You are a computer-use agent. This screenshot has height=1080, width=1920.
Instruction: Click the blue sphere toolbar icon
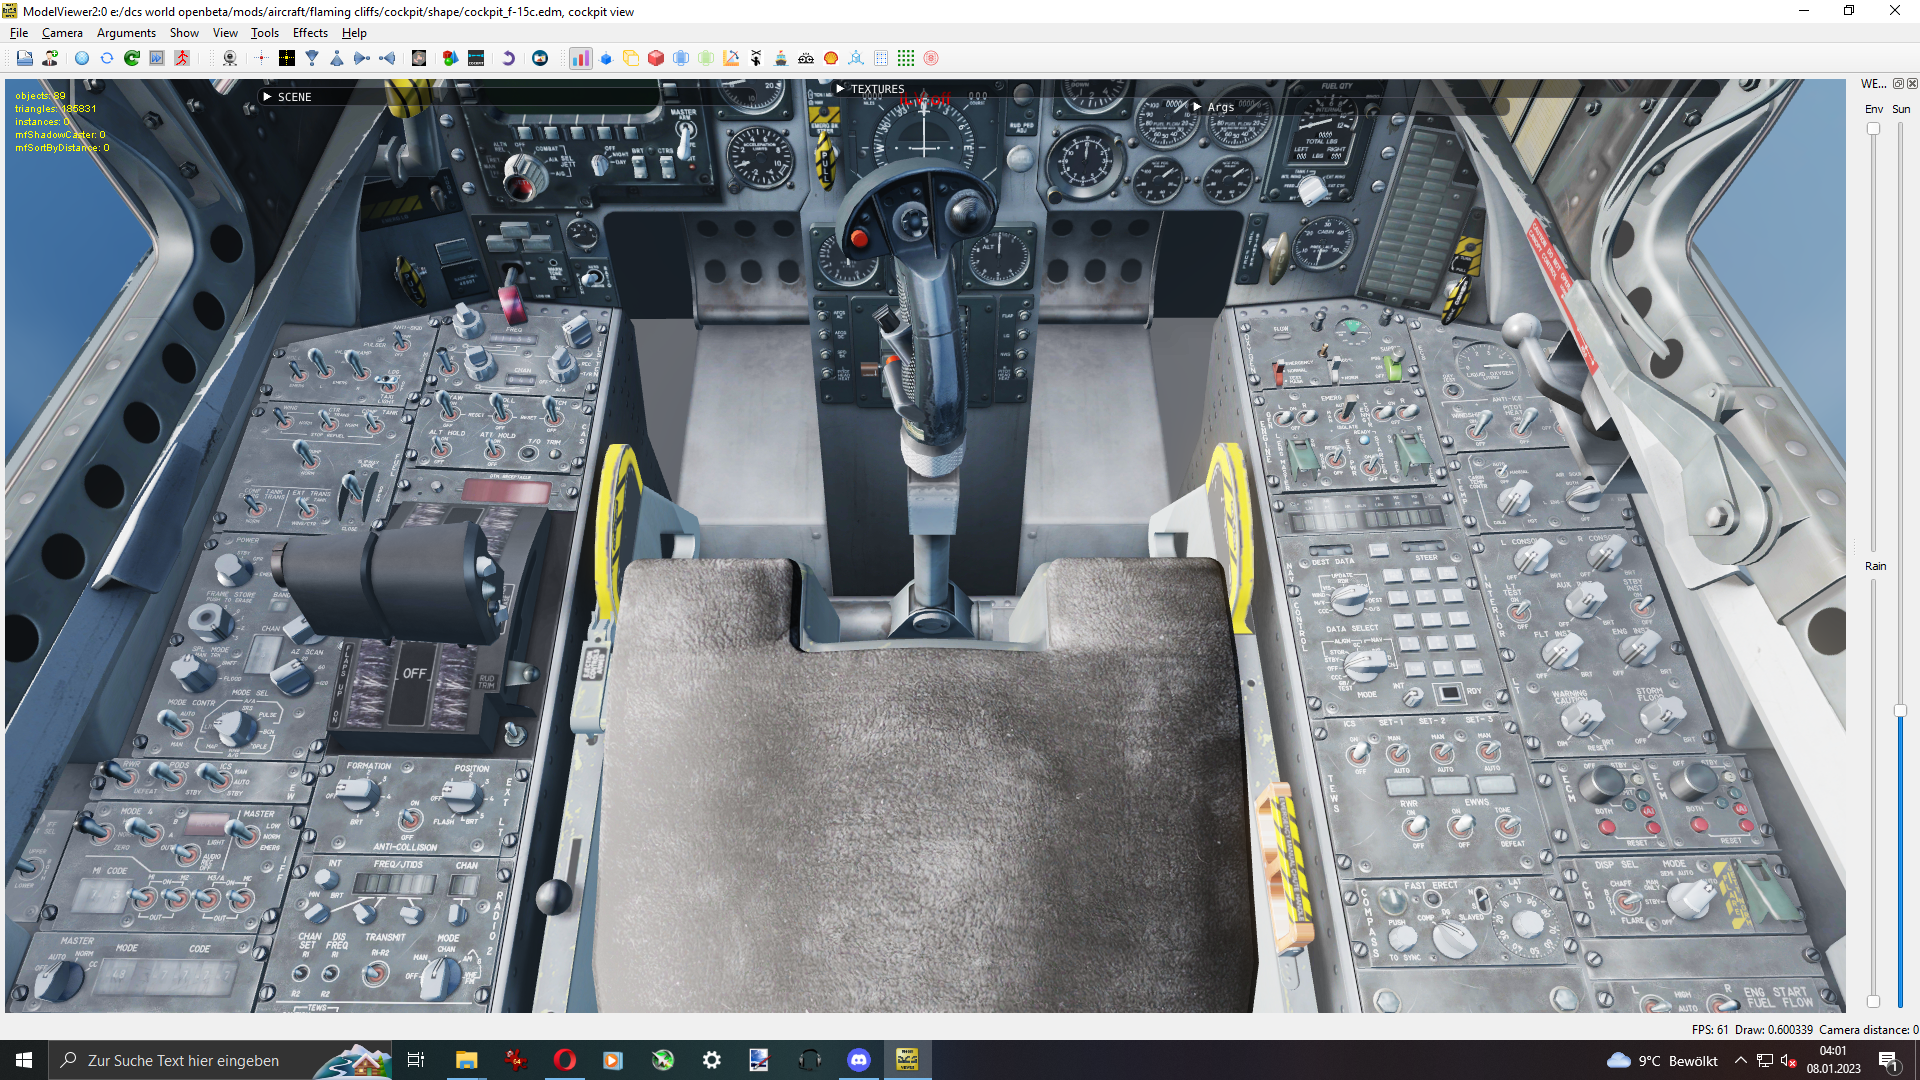point(82,58)
